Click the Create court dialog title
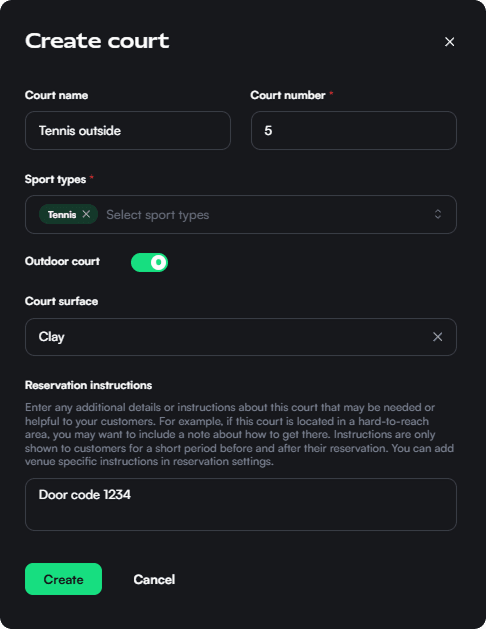 click(97, 41)
